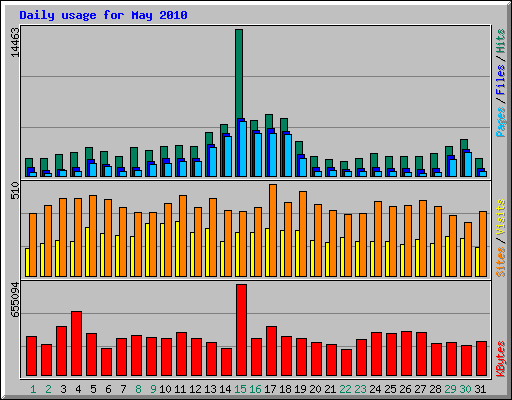Click day 3 on the x-axis
This screenshot has height=400, width=512.
pos(63,389)
